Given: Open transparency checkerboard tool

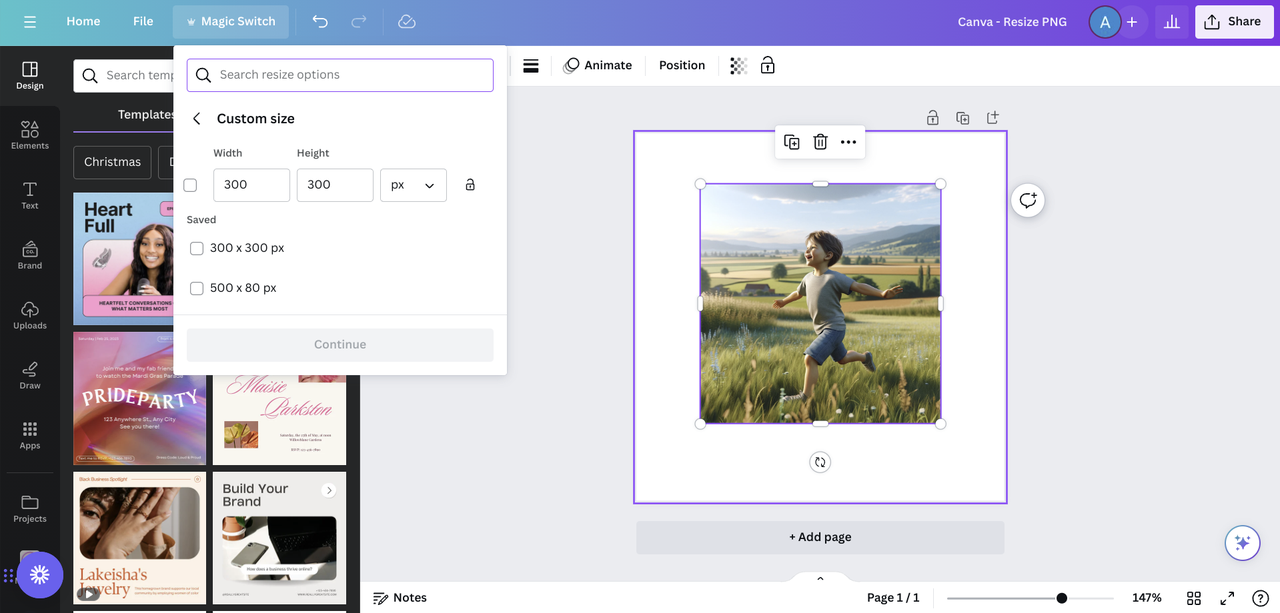Looking at the screenshot, I should [x=738, y=65].
